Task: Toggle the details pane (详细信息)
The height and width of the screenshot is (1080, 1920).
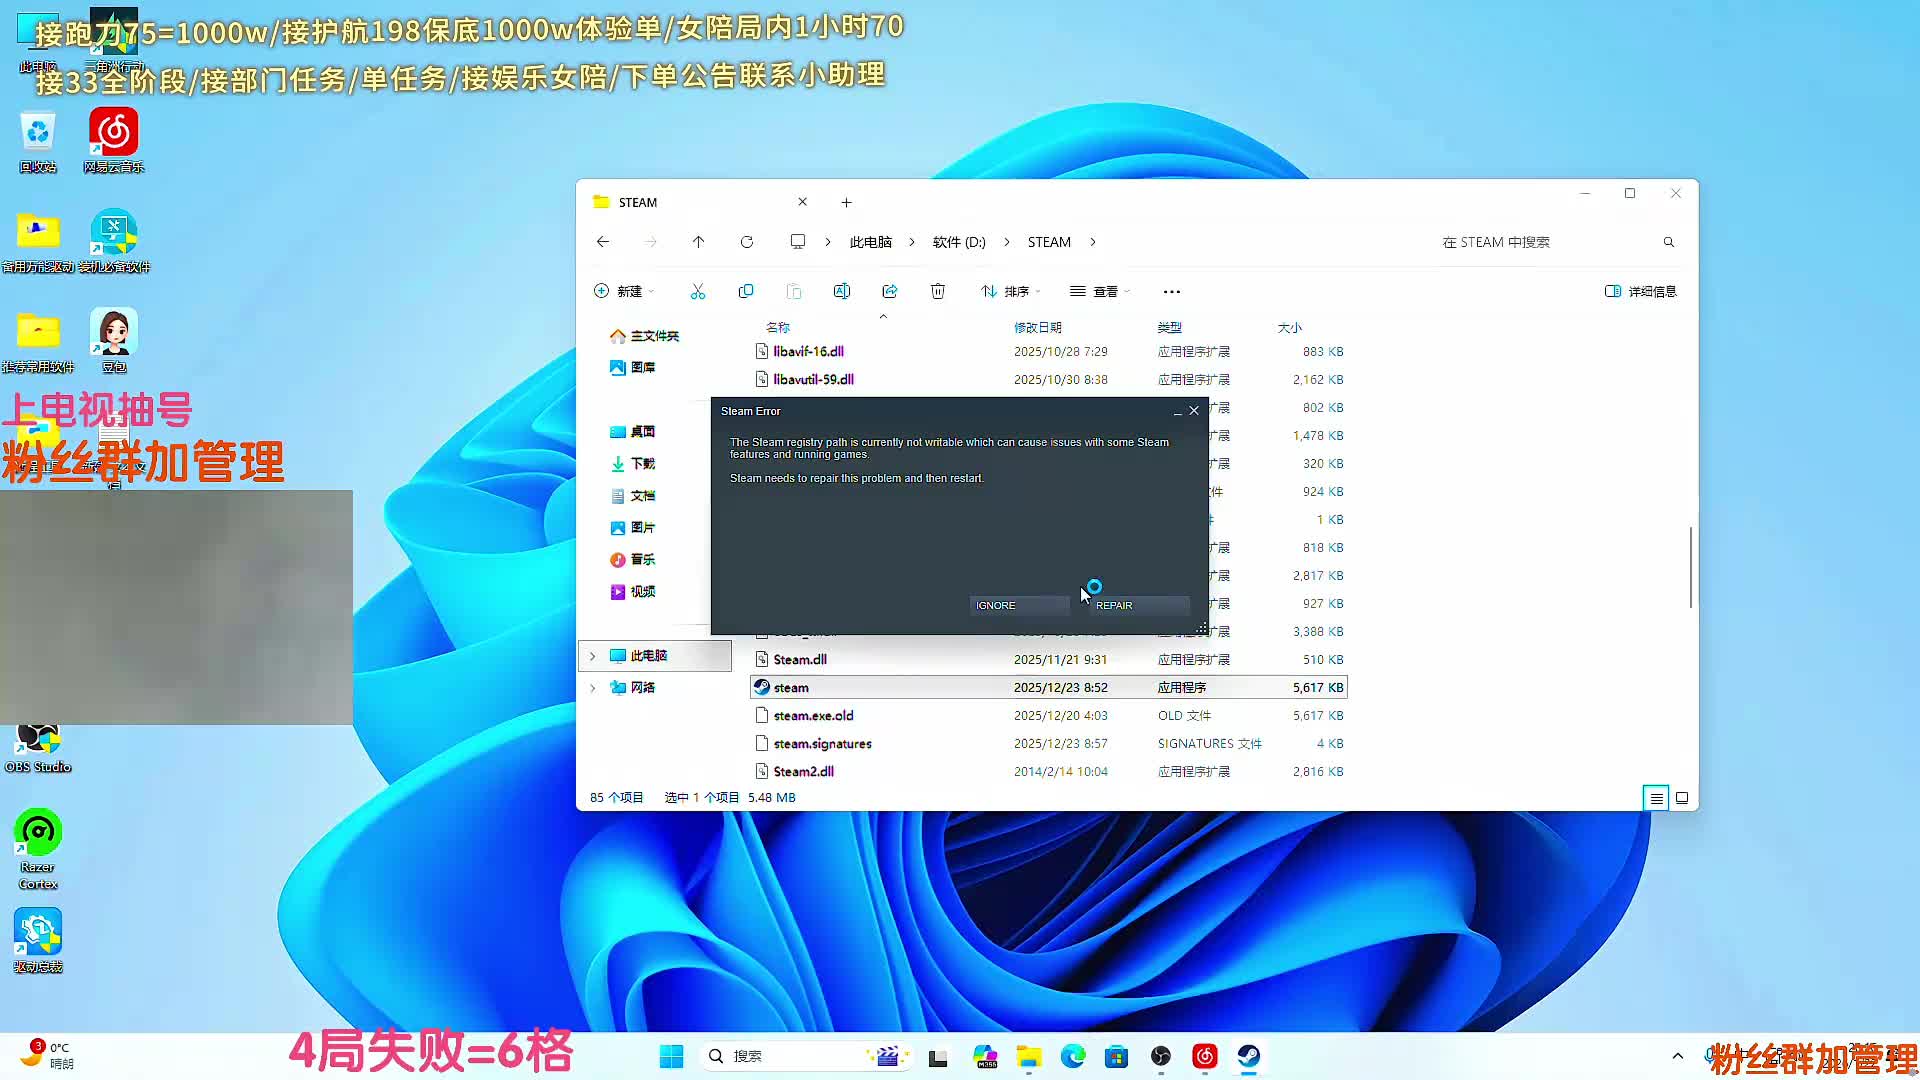Action: point(1640,291)
